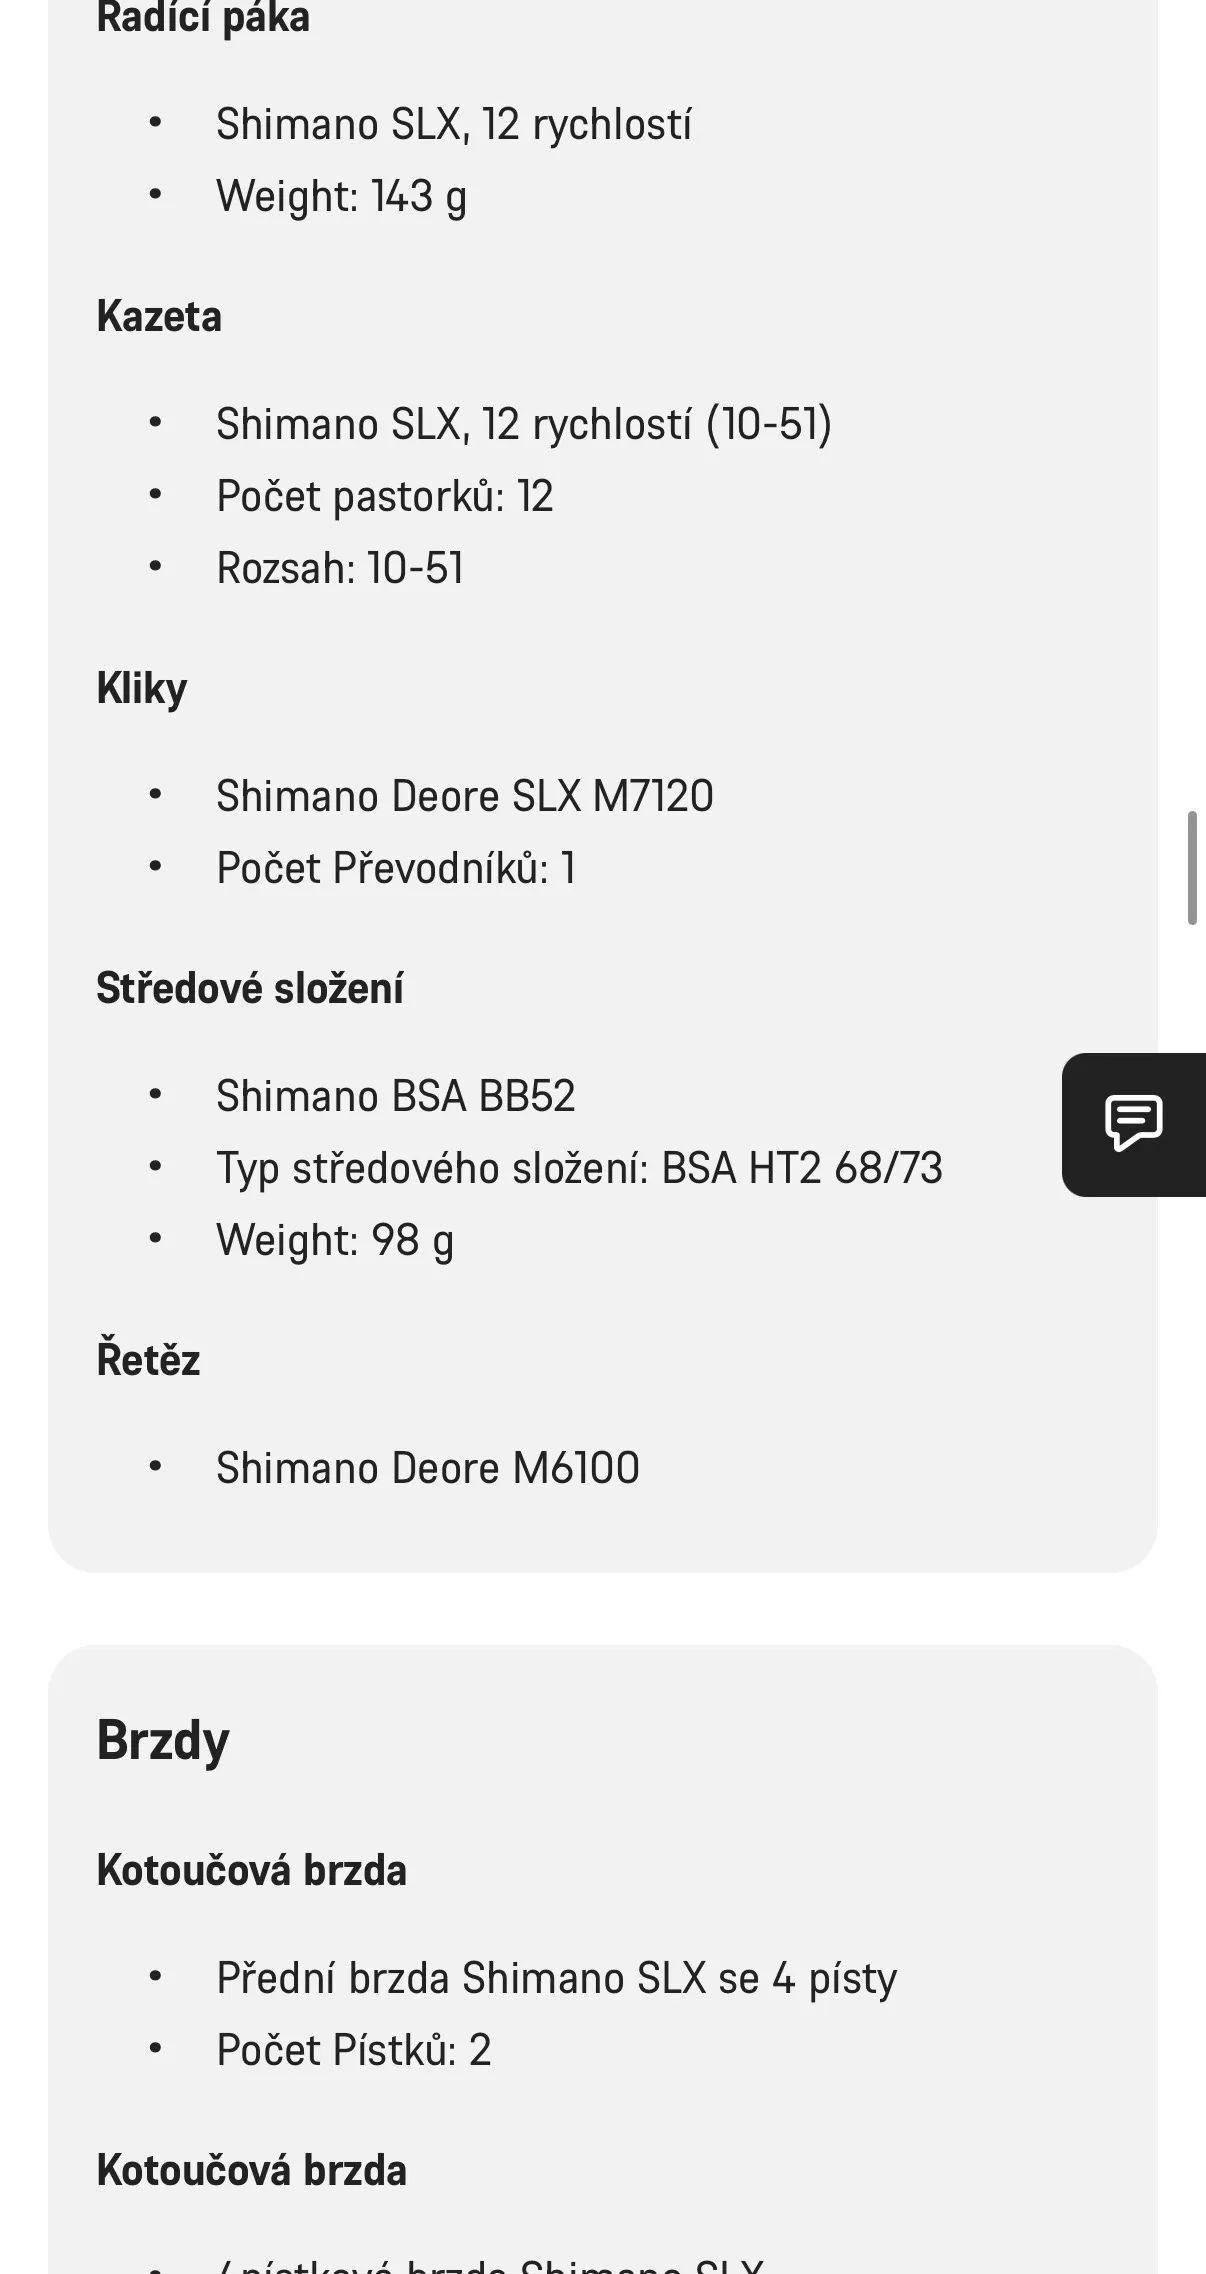Viewport: 1206px width, 2274px height.
Task: Click the Středové složení subheading
Action: tap(250, 989)
